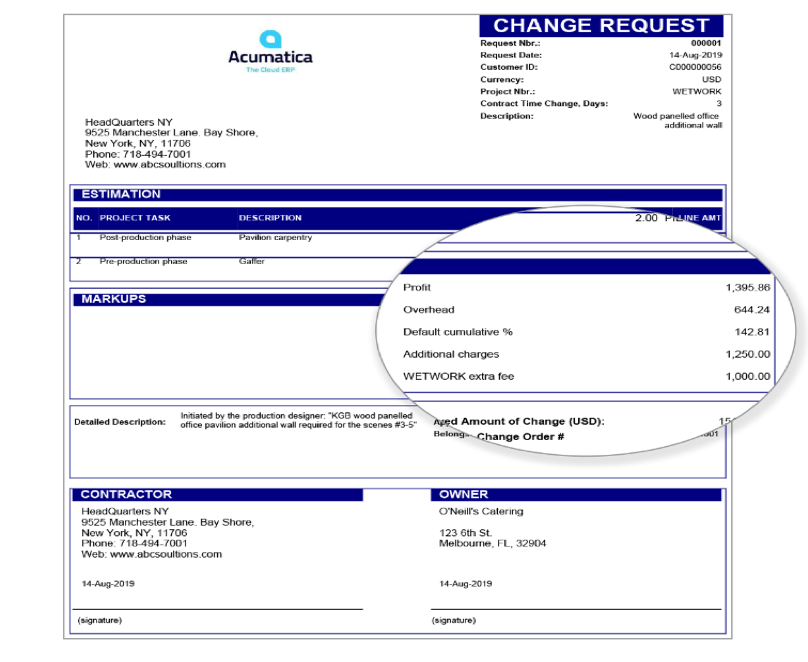This screenshot has height=662, width=808.
Task: Click owner date 14-Aug-2019
Action: tap(465, 584)
